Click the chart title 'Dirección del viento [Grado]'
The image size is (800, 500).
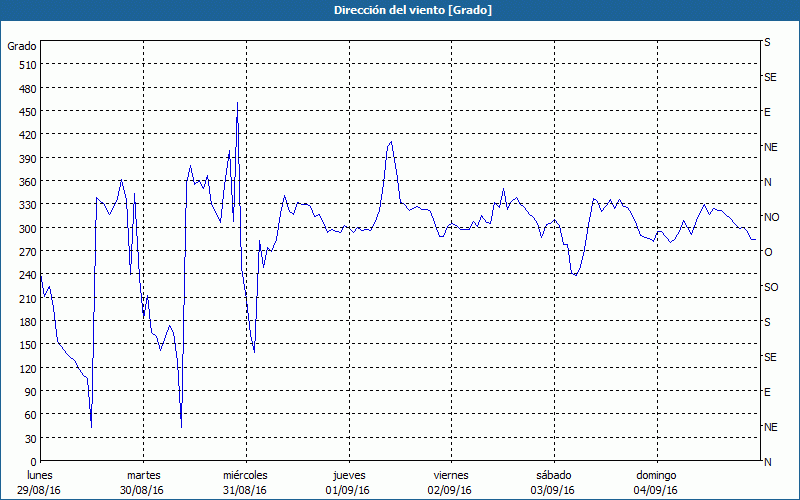pos(400,10)
